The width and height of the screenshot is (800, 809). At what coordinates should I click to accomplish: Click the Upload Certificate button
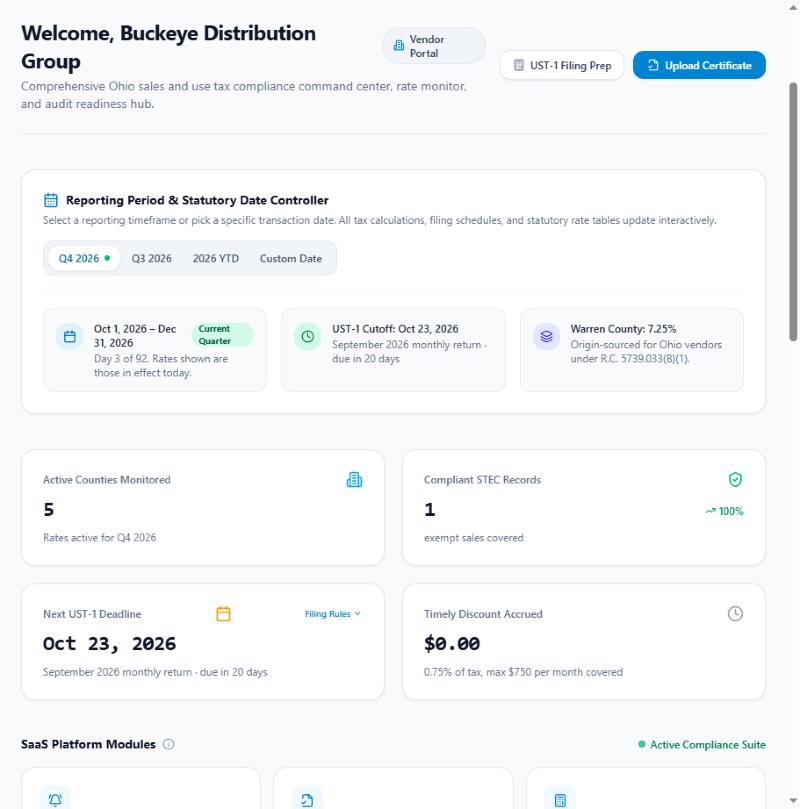coord(699,66)
